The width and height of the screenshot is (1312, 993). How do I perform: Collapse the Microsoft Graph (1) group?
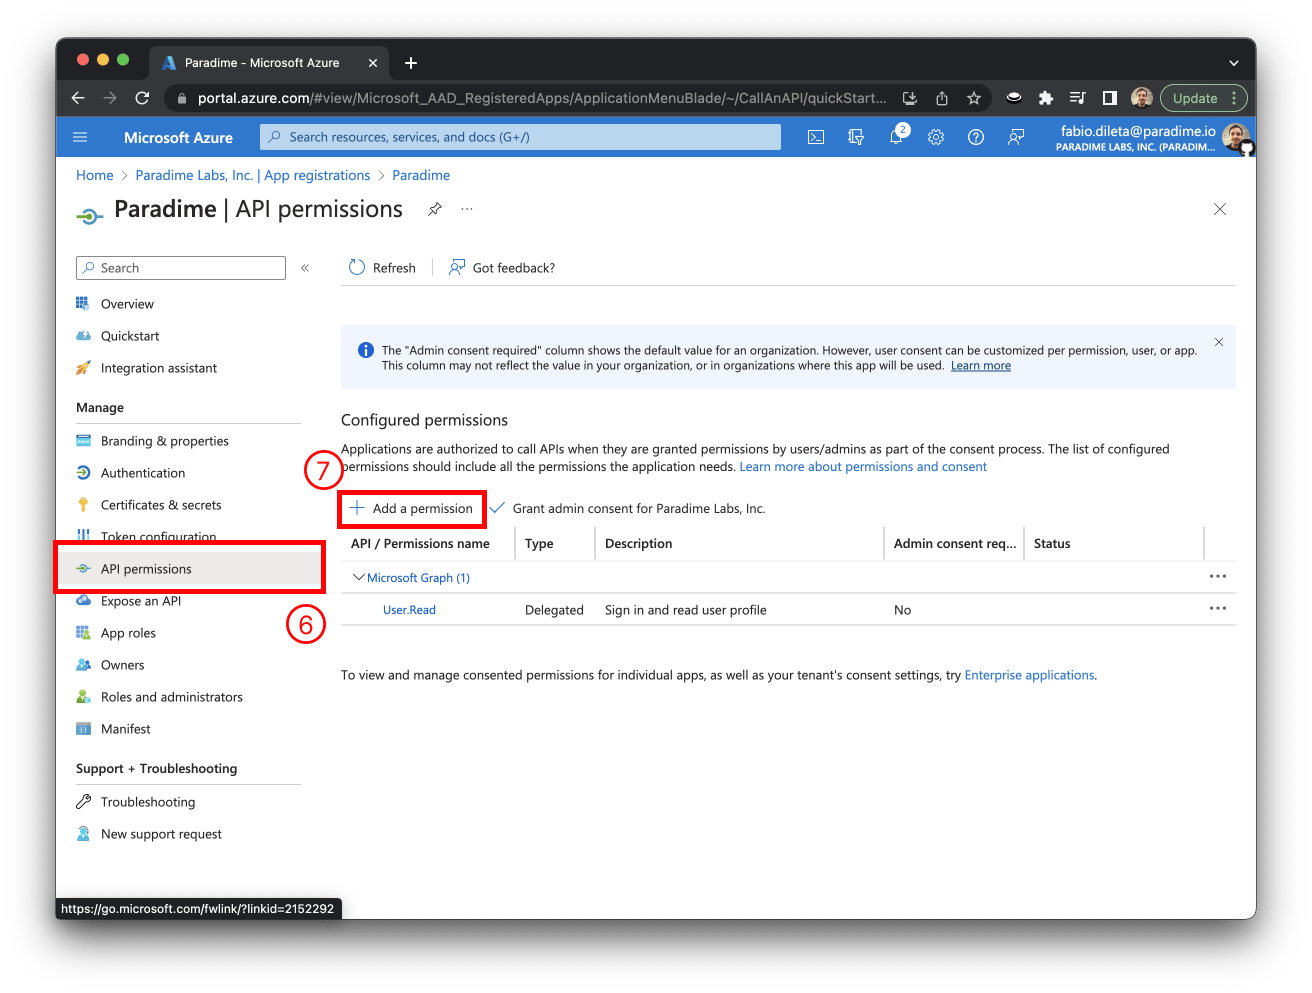(359, 577)
